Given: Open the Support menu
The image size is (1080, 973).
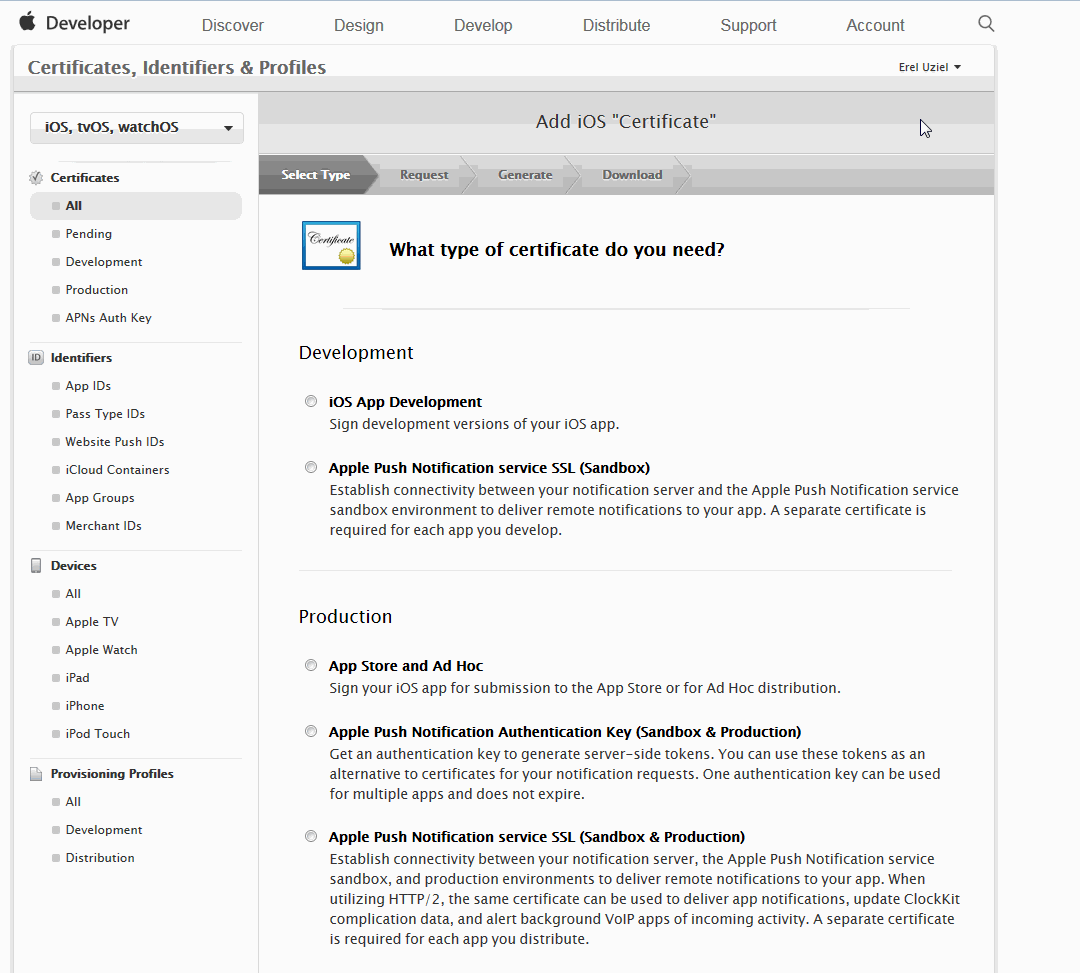Looking at the screenshot, I should tap(748, 25).
